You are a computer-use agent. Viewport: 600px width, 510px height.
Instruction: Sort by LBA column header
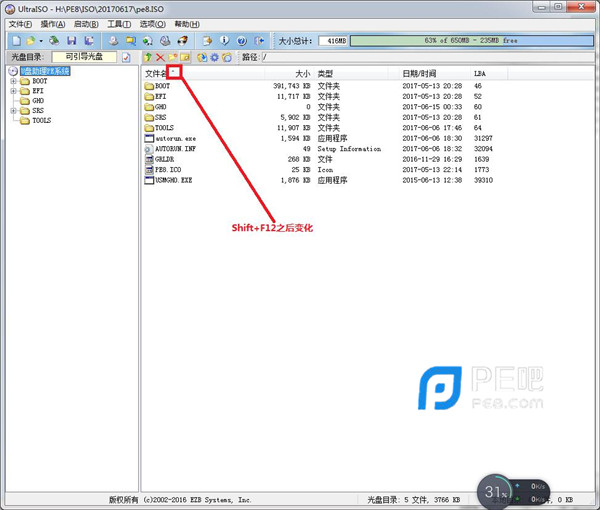point(490,73)
